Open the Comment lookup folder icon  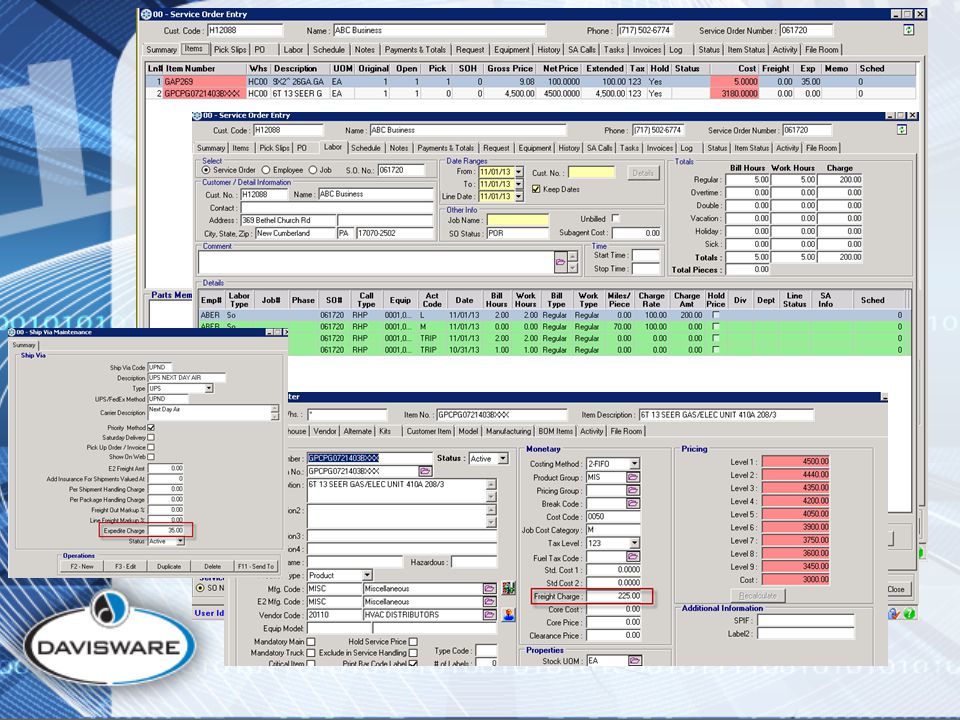tap(560, 261)
